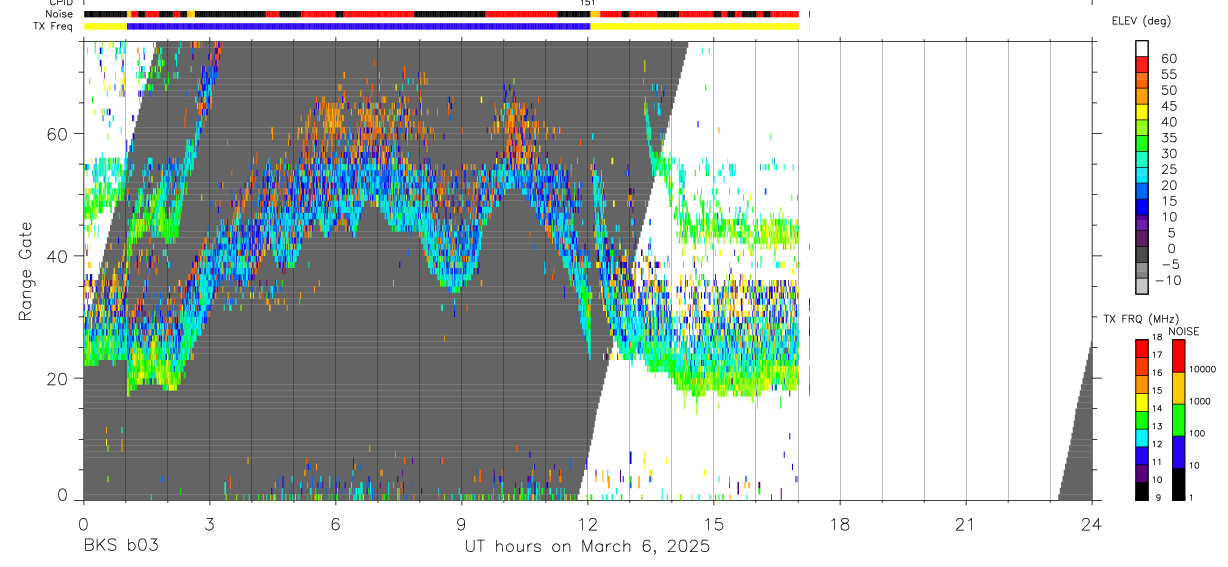This screenshot has height=567, width=1228.
Task: Click the TX FRQ colorbar label "14"
Action: coord(1156,409)
